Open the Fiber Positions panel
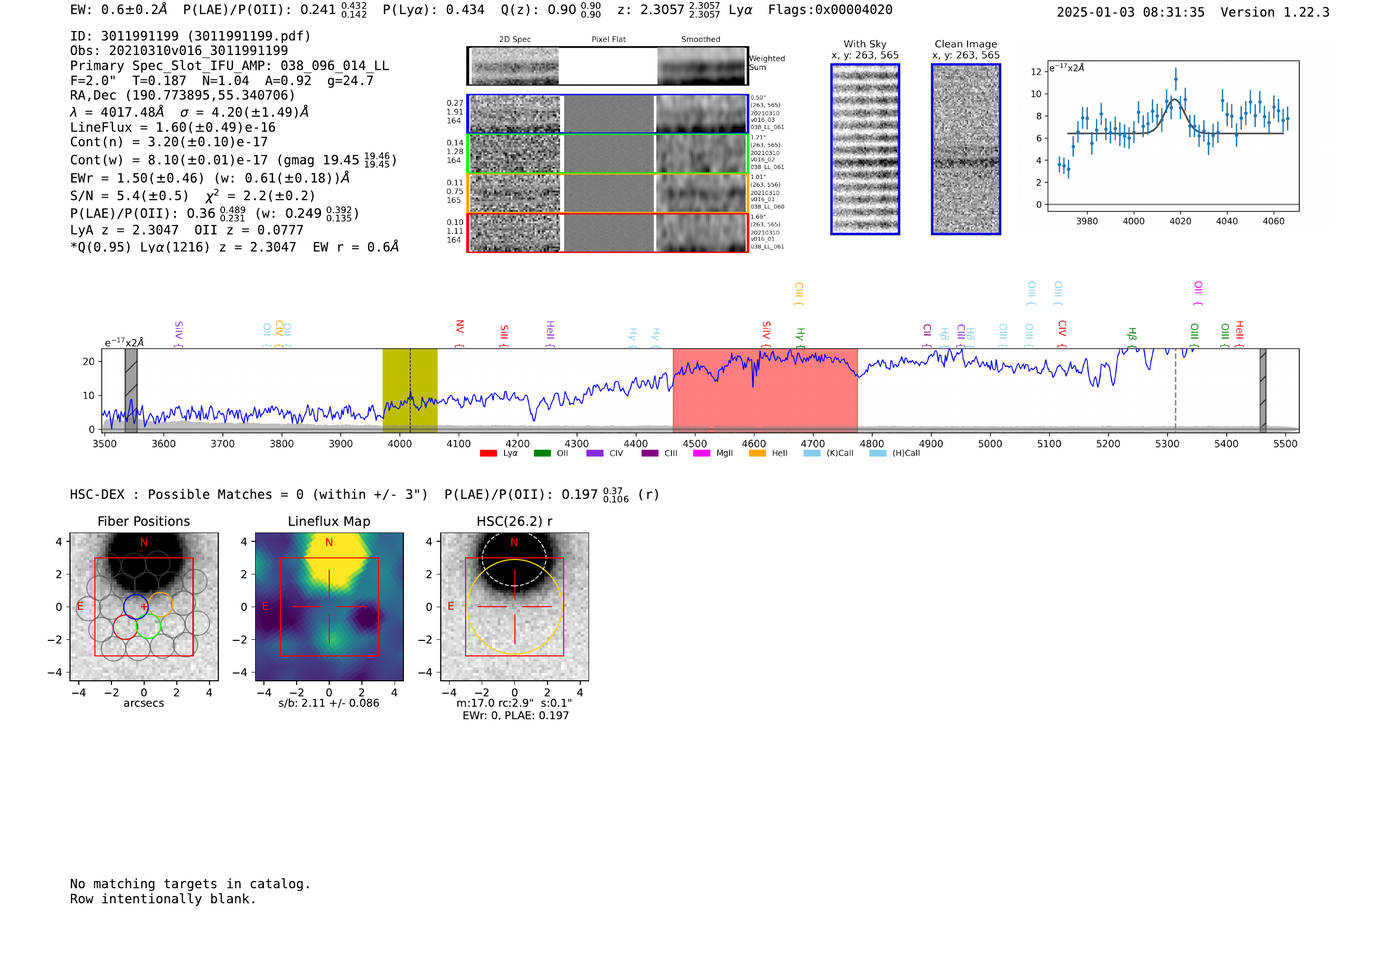This screenshot has height=953, width=1400. [144, 607]
